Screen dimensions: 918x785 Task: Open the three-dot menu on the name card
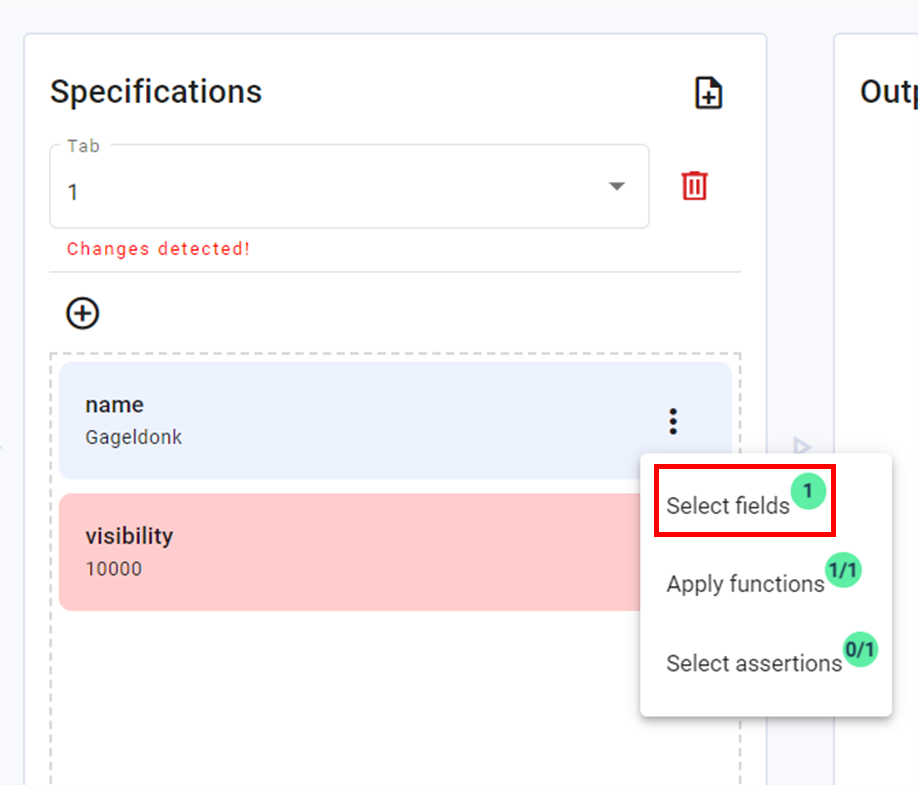(673, 421)
